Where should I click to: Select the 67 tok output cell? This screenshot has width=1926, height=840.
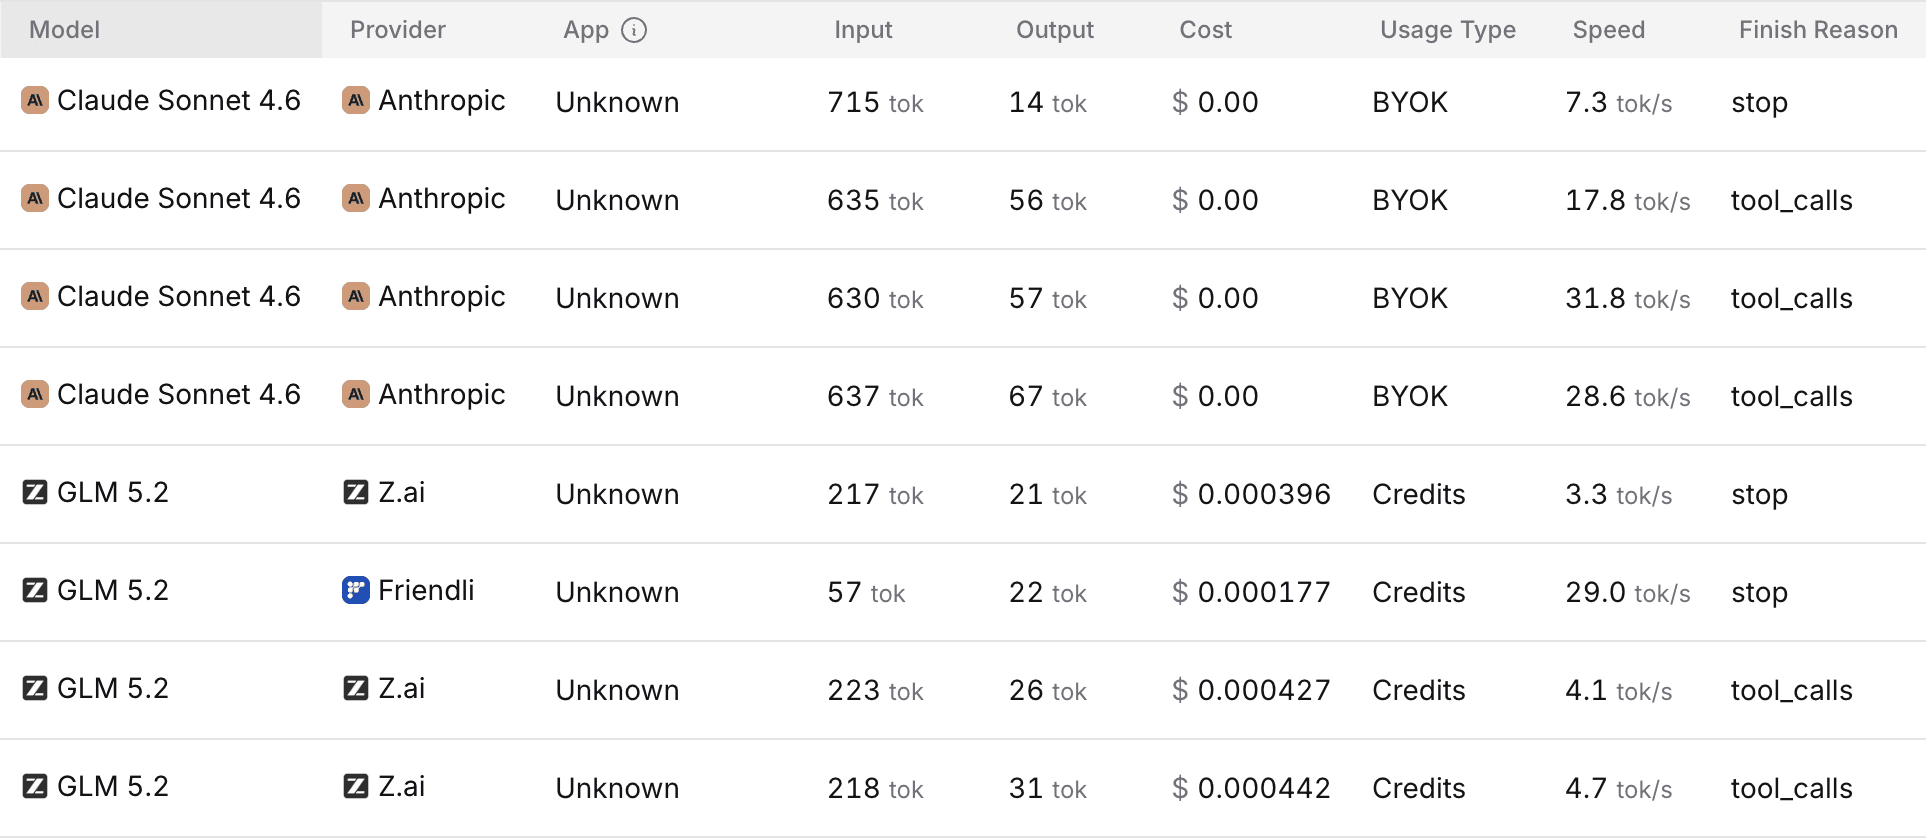coord(1048,396)
